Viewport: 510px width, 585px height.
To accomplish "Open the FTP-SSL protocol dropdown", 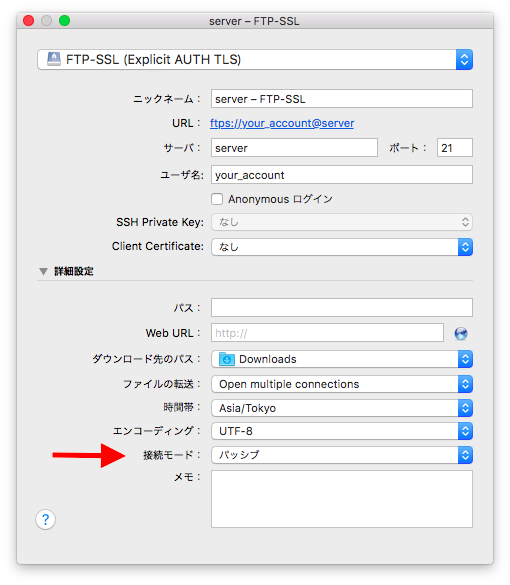I will click(255, 59).
